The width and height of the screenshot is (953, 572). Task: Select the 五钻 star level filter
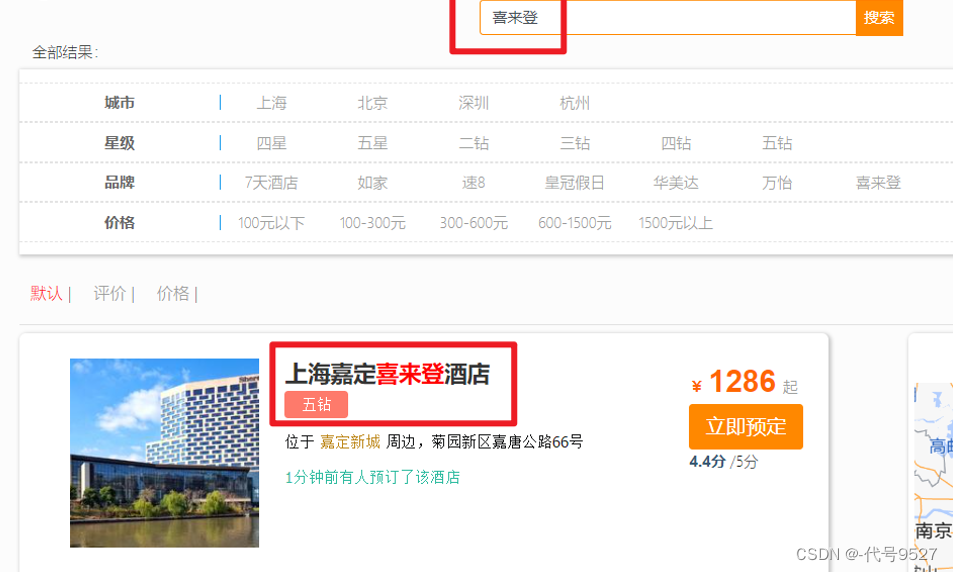coord(777,143)
